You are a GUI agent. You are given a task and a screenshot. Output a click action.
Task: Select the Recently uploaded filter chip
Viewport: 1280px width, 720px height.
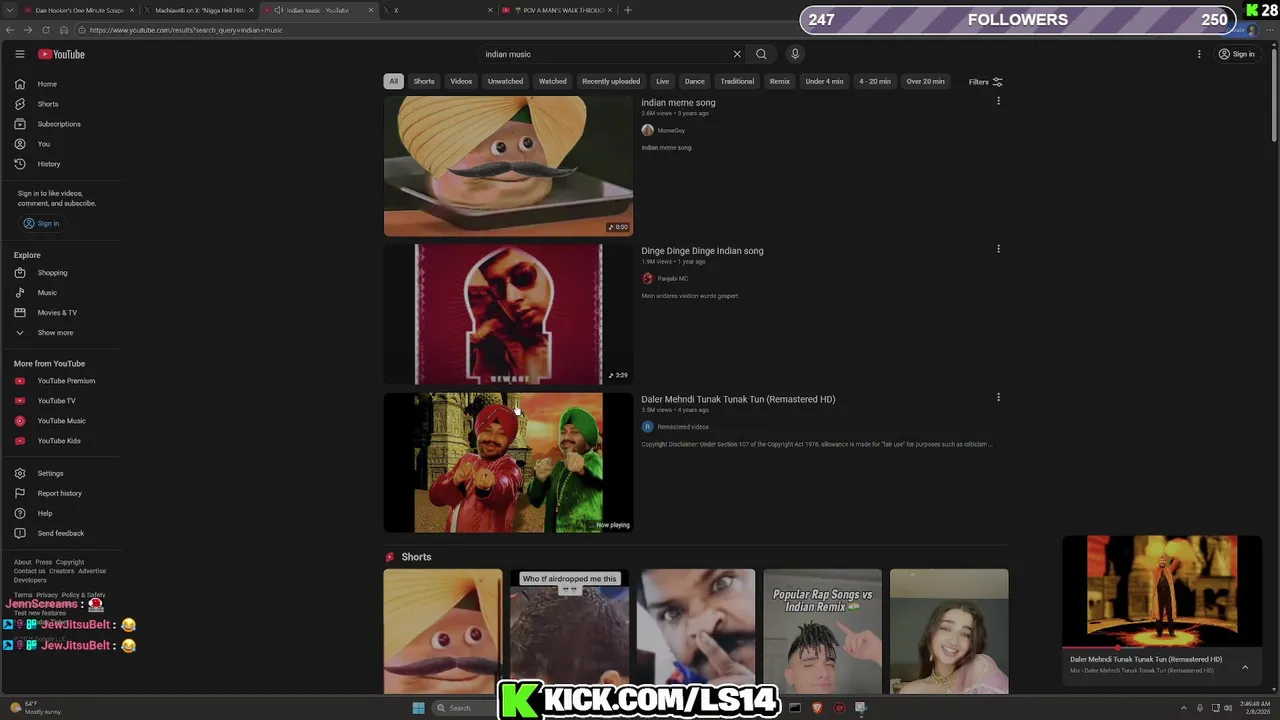pyautogui.click(x=611, y=82)
